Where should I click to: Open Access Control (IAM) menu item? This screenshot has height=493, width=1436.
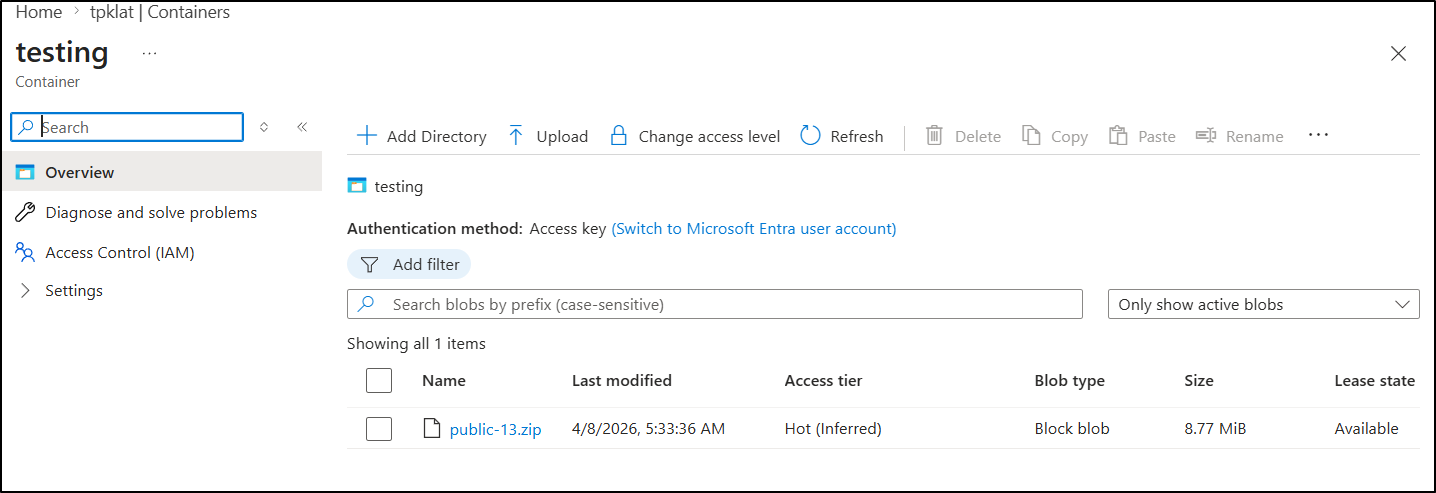point(119,252)
